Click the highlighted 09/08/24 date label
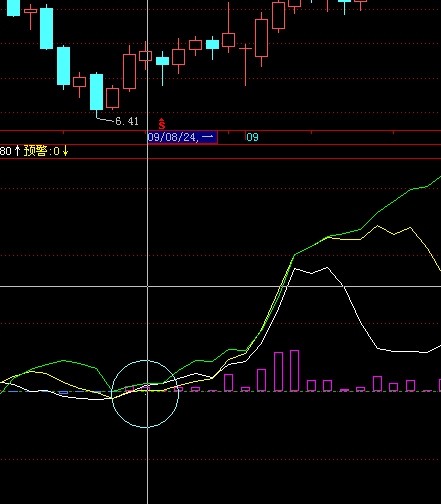This screenshot has width=441, height=504. (182, 137)
